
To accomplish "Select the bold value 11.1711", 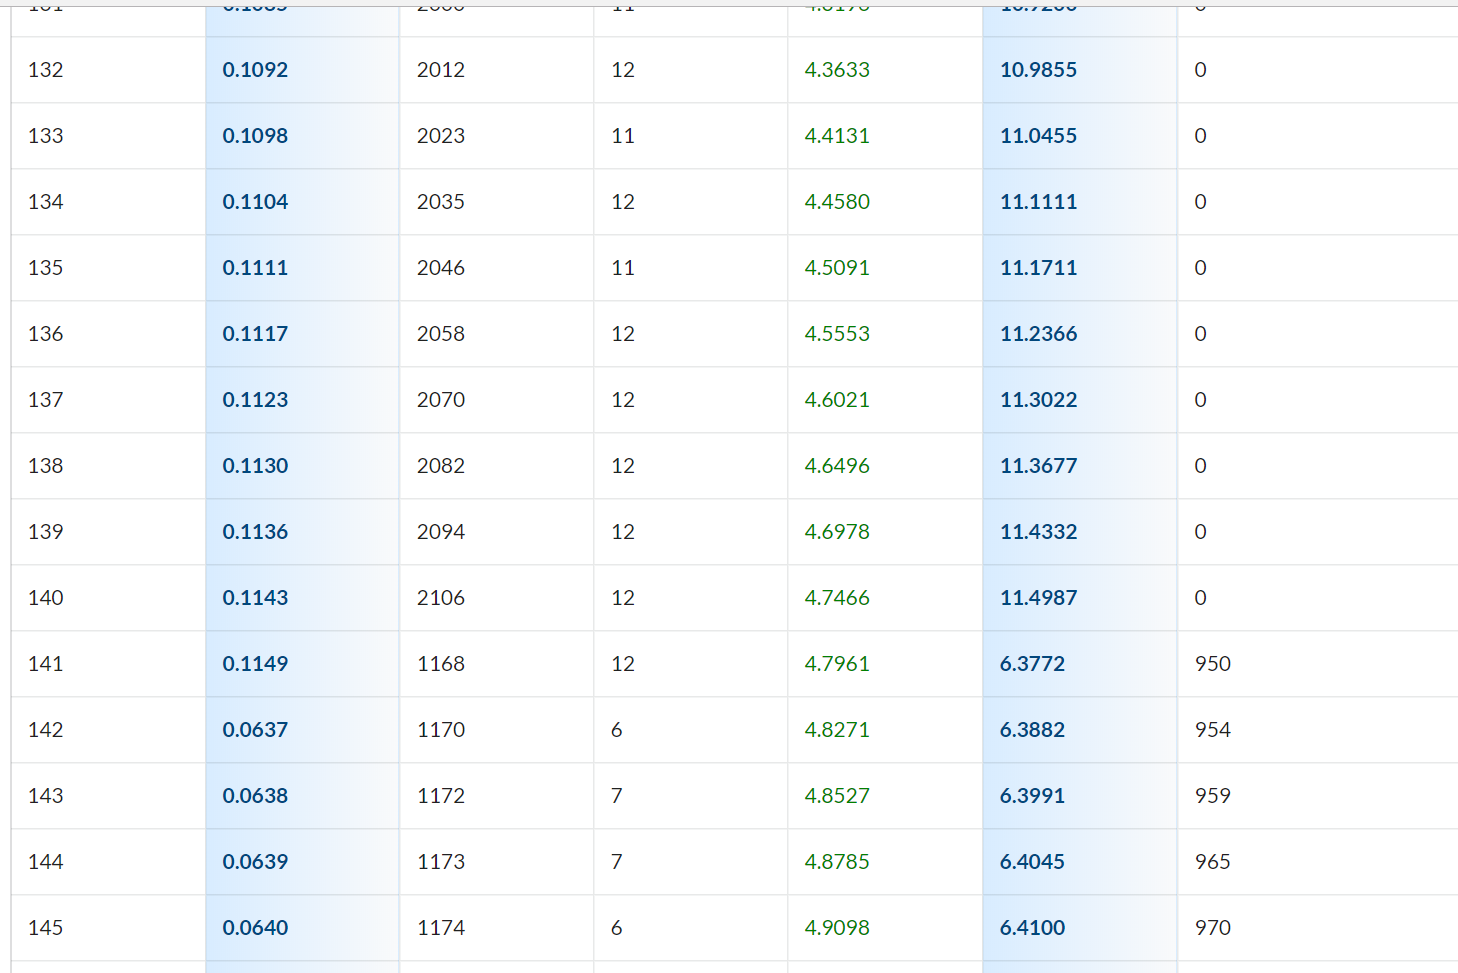I will tap(1038, 268).
